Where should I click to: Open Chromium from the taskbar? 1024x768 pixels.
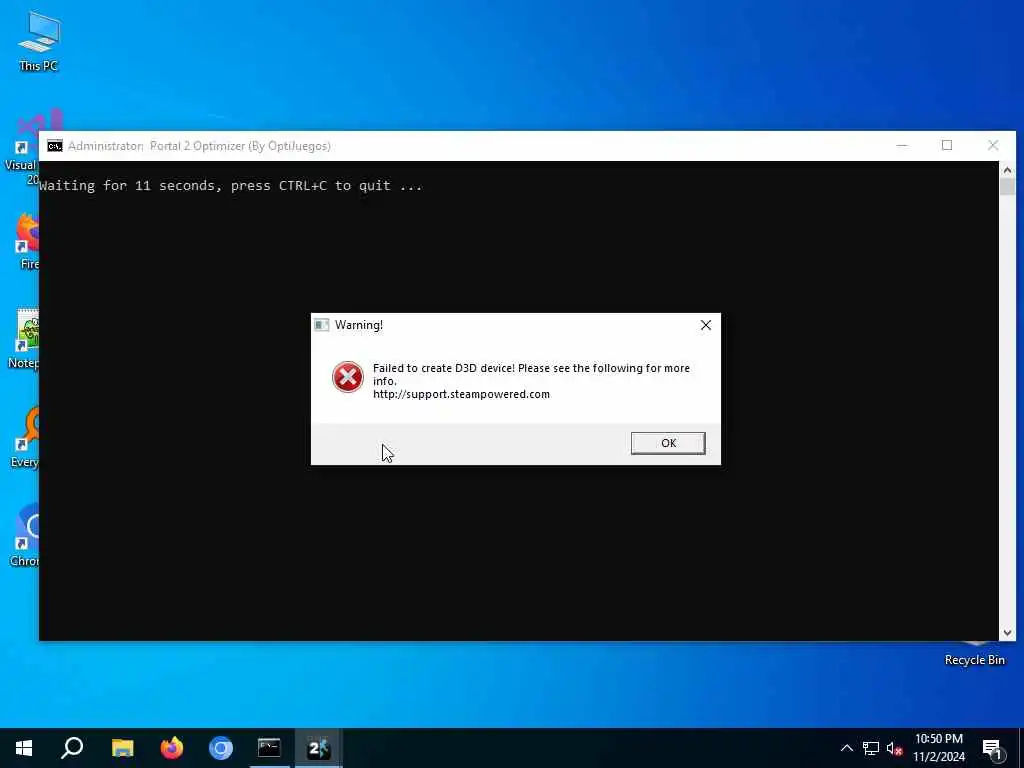(221, 748)
